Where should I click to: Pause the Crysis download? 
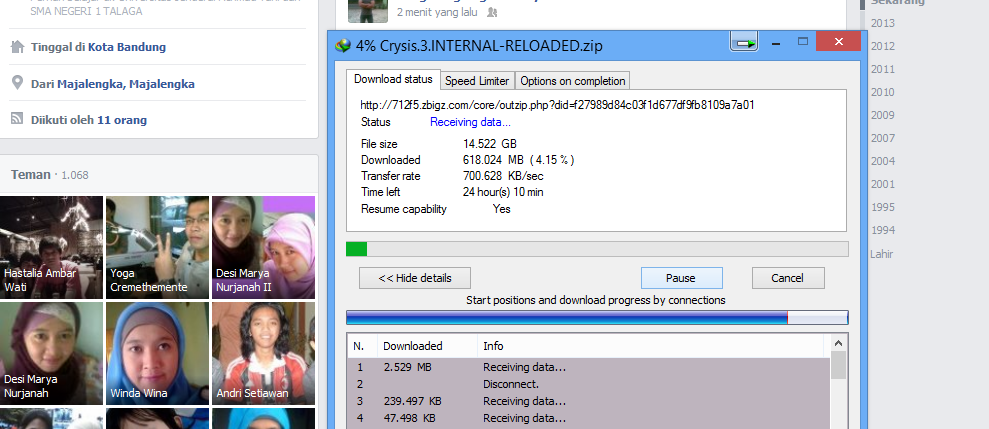coord(681,278)
